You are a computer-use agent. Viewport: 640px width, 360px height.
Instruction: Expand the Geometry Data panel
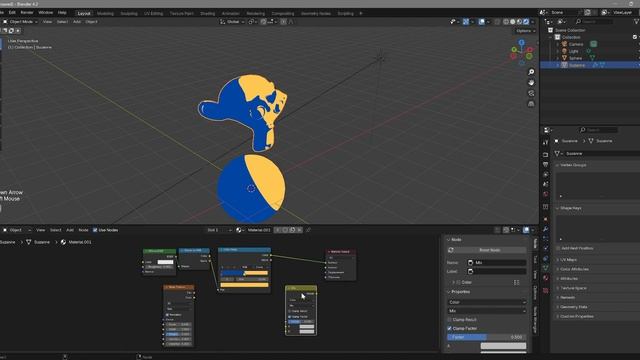(573, 307)
